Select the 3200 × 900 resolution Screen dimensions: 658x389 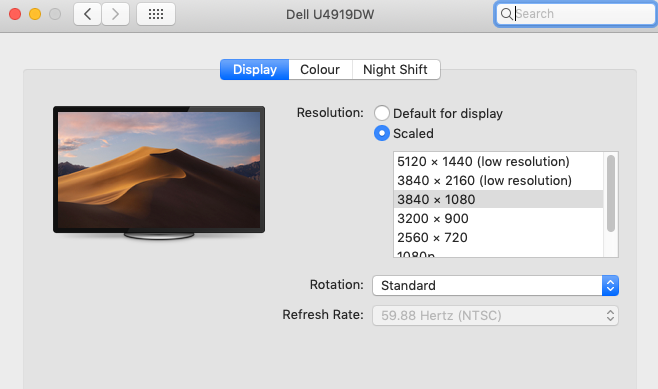(x=499, y=218)
